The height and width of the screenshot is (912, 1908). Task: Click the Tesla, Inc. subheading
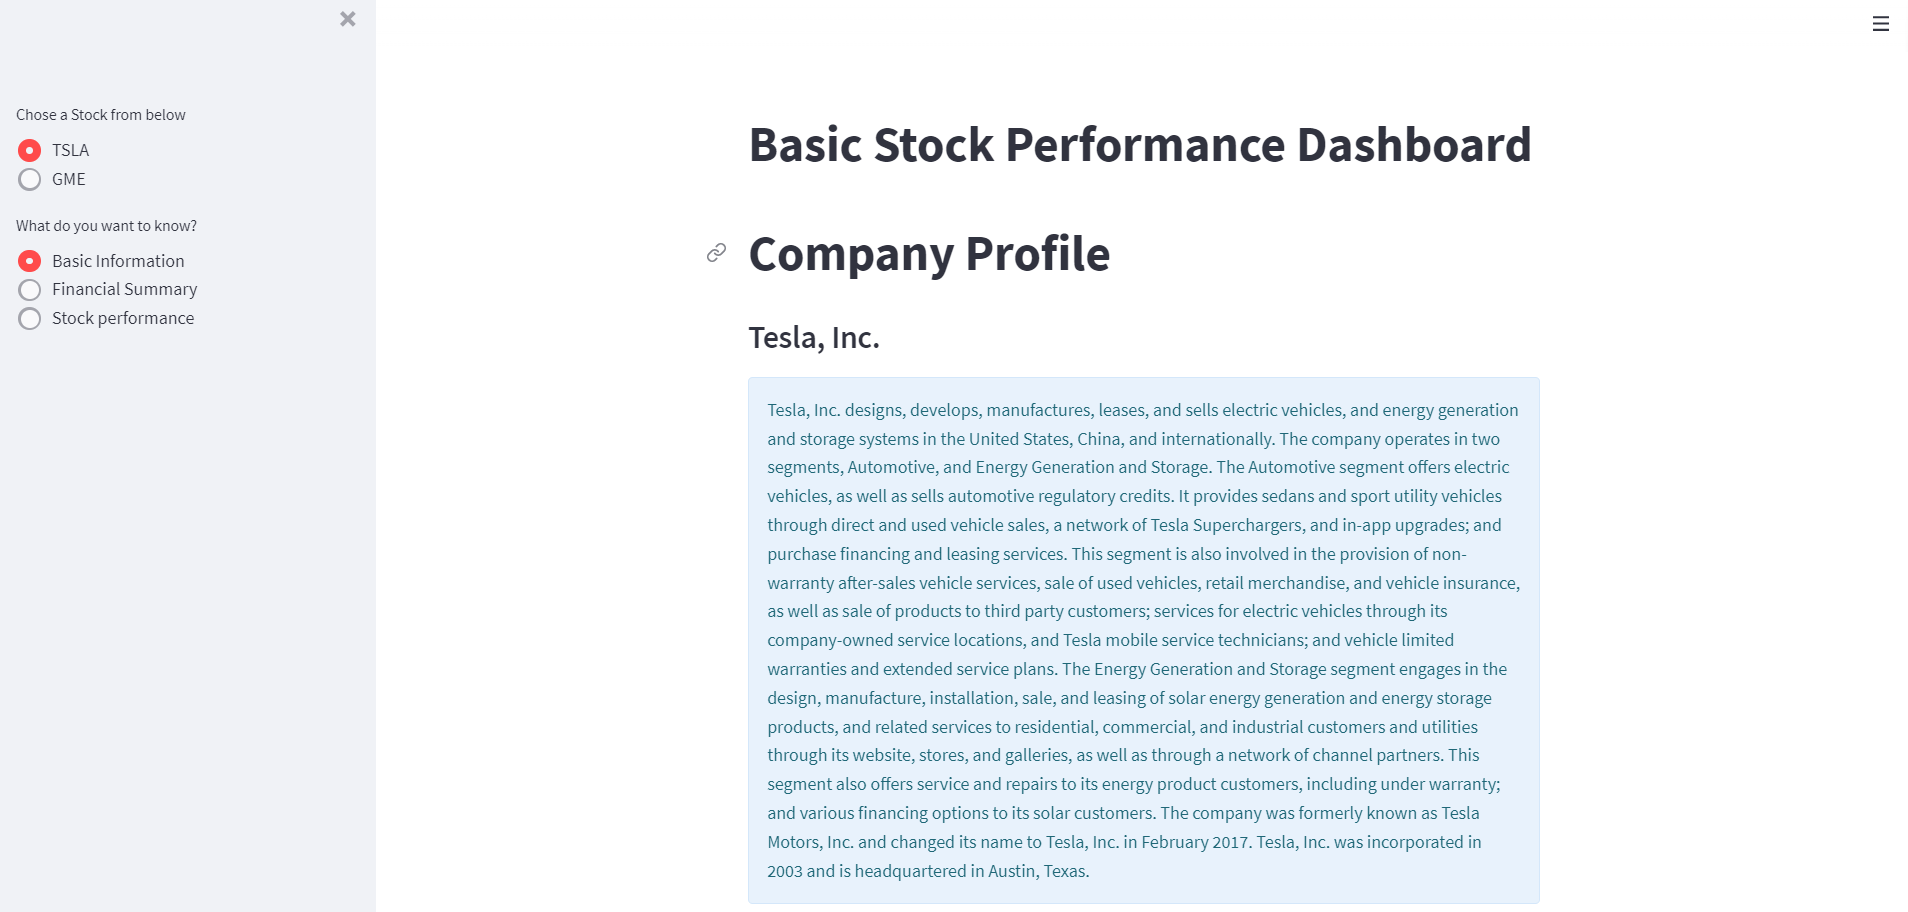click(x=813, y=337)
